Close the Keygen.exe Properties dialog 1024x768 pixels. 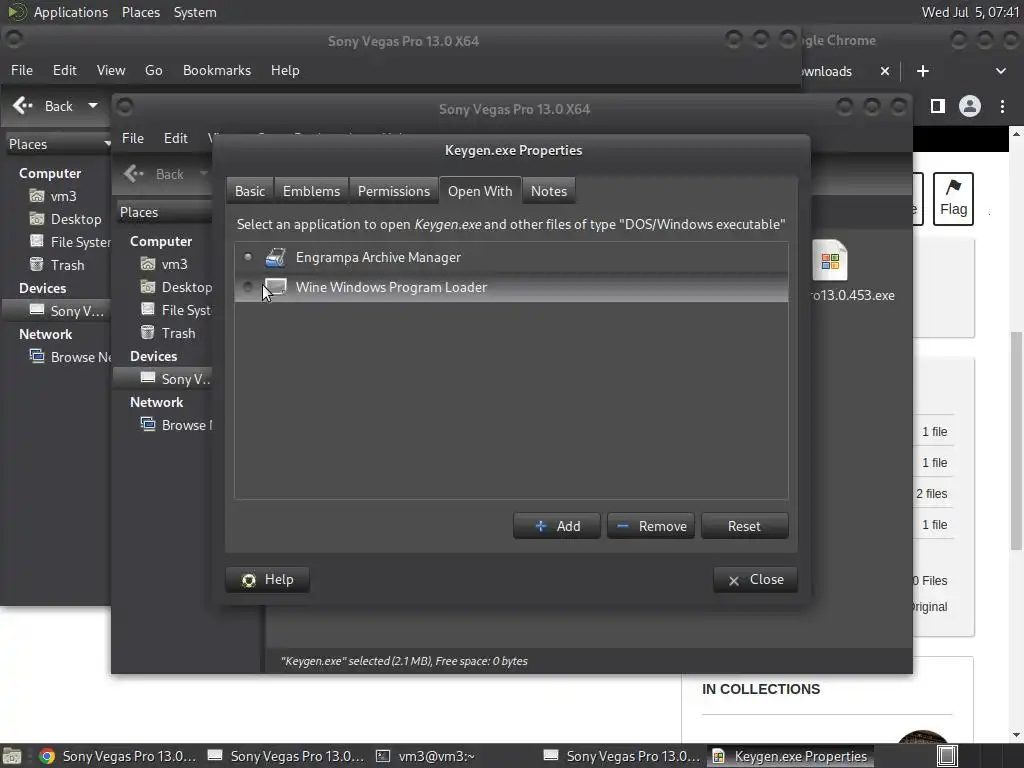click(x=756, y=580)
